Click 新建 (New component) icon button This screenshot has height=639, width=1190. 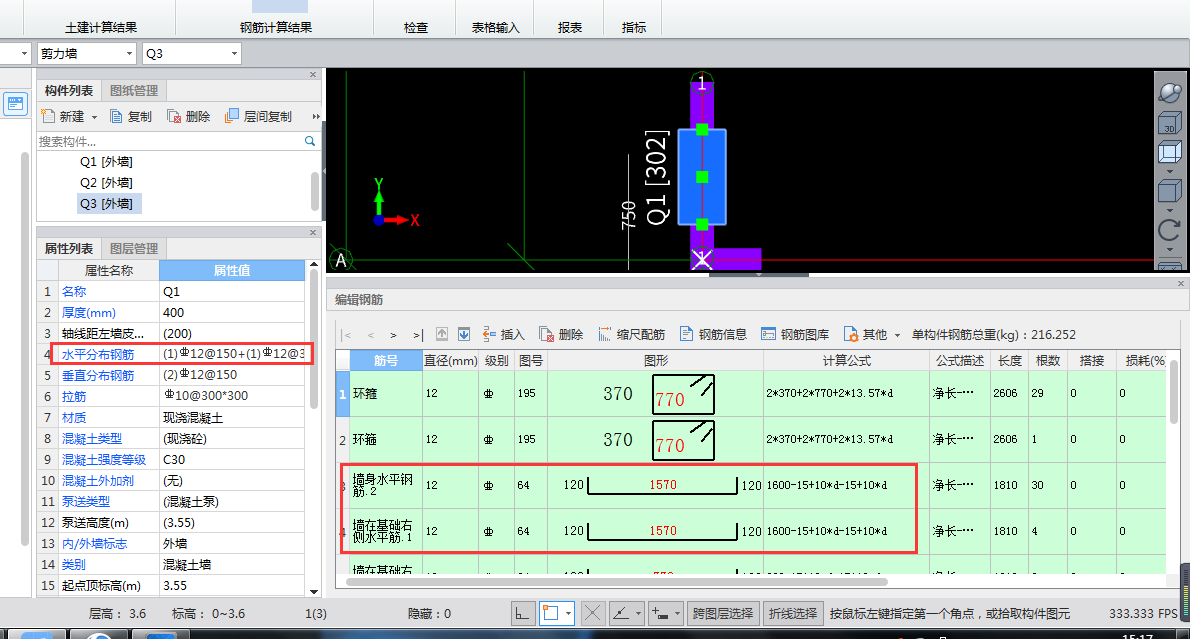pos(63,116)
